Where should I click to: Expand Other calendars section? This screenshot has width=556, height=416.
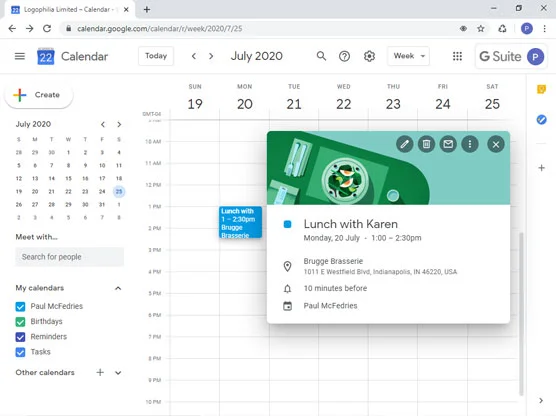point(118,372)
